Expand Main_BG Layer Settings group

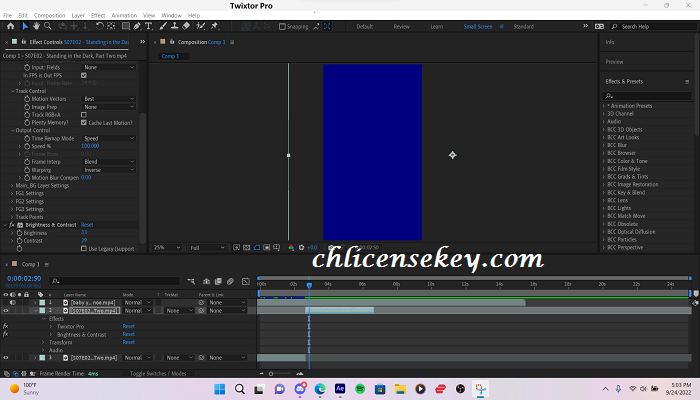pos(12,186)
